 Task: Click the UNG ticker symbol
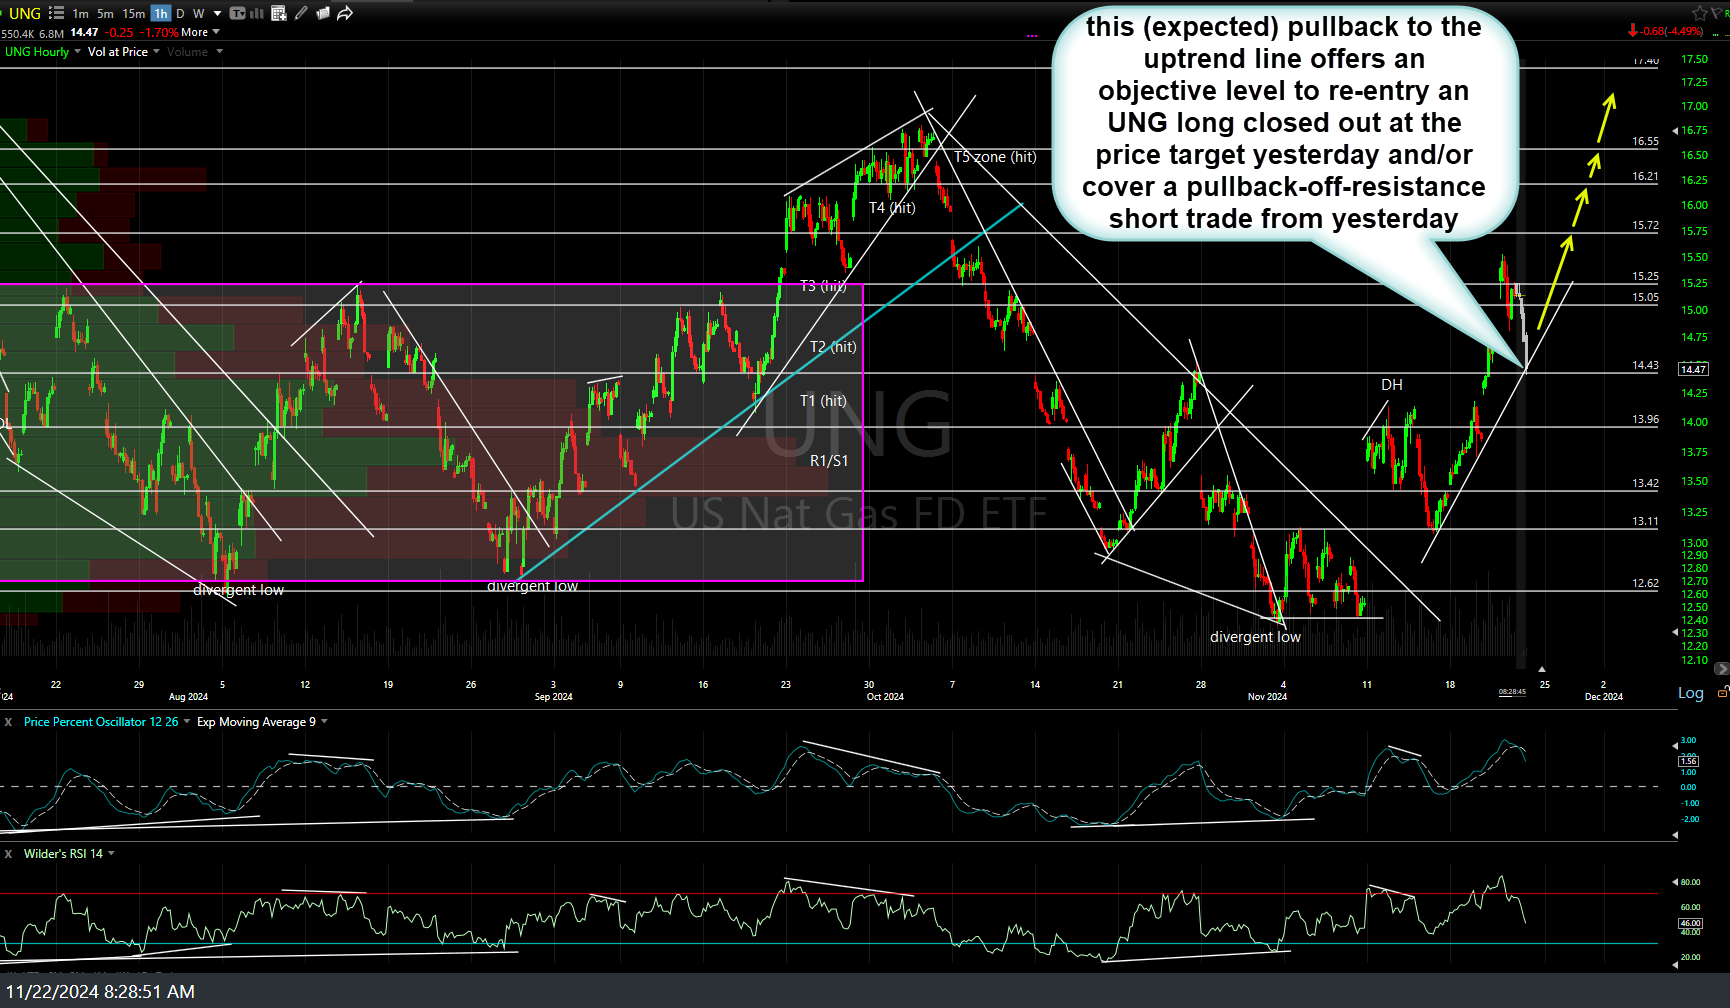point(25,13)
